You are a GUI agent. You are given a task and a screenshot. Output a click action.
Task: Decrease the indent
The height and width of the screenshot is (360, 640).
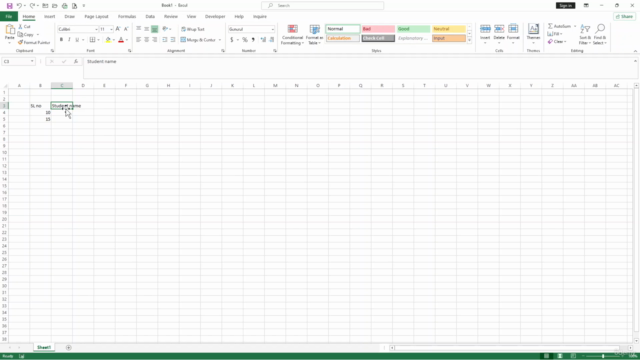pos(164,40)
